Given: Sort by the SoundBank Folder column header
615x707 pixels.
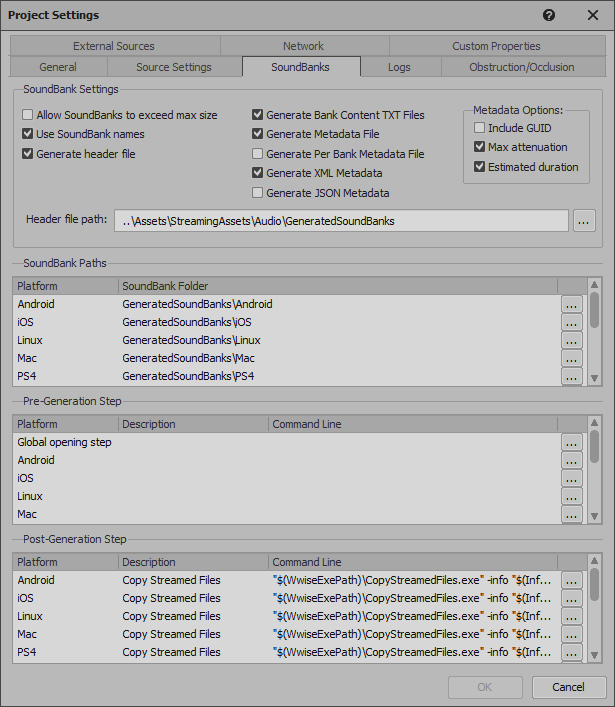Looking at the screenshot, I should point(337,286).
